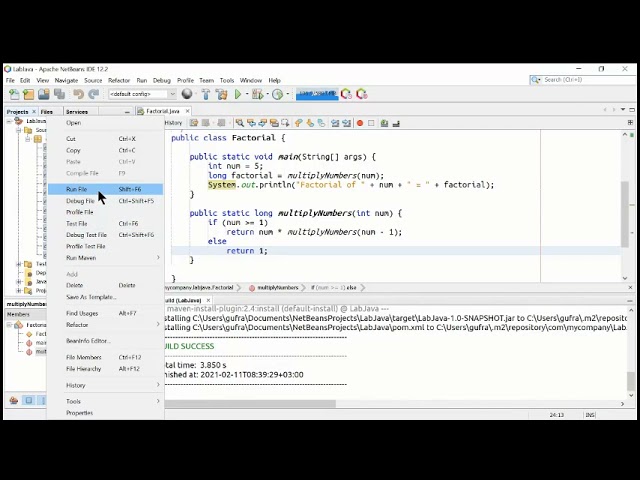
Task: Choose Find Usages from context menu
Action: click(105, 313)
